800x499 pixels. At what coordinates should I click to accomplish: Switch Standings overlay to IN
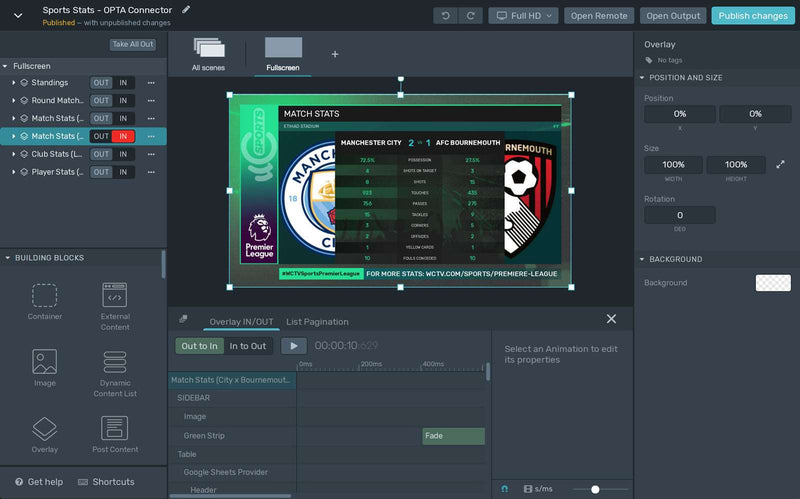[x=123, y=83]
